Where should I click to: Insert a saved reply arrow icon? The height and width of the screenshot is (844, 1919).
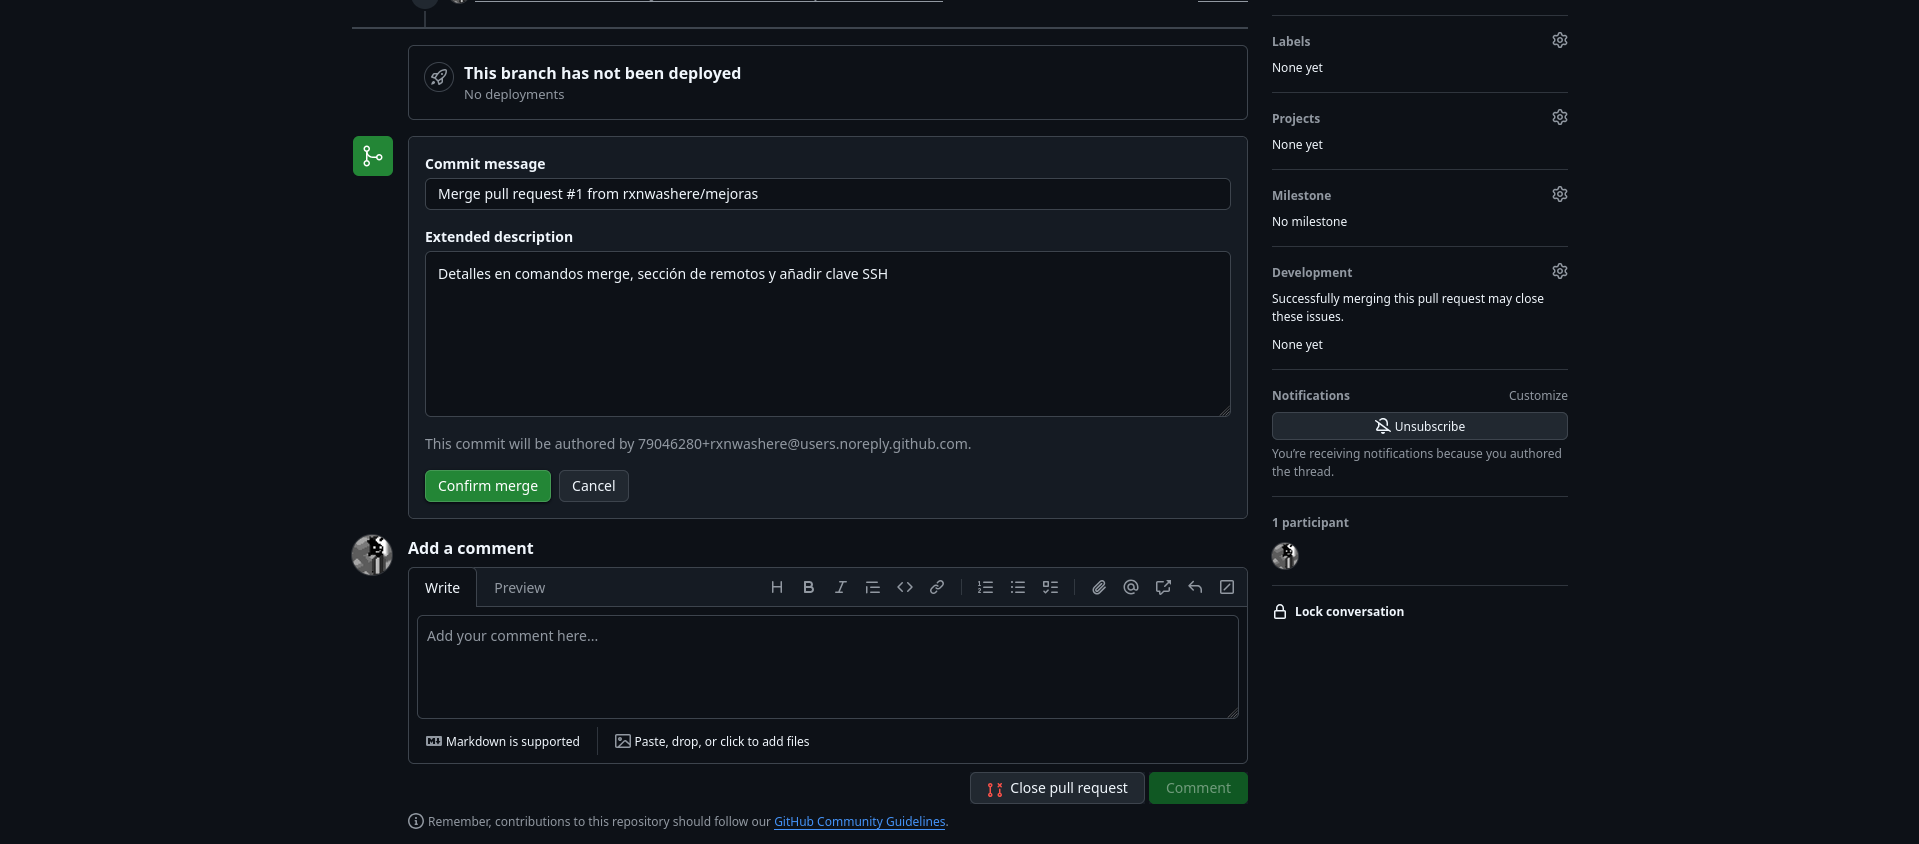click(1194, 588)
